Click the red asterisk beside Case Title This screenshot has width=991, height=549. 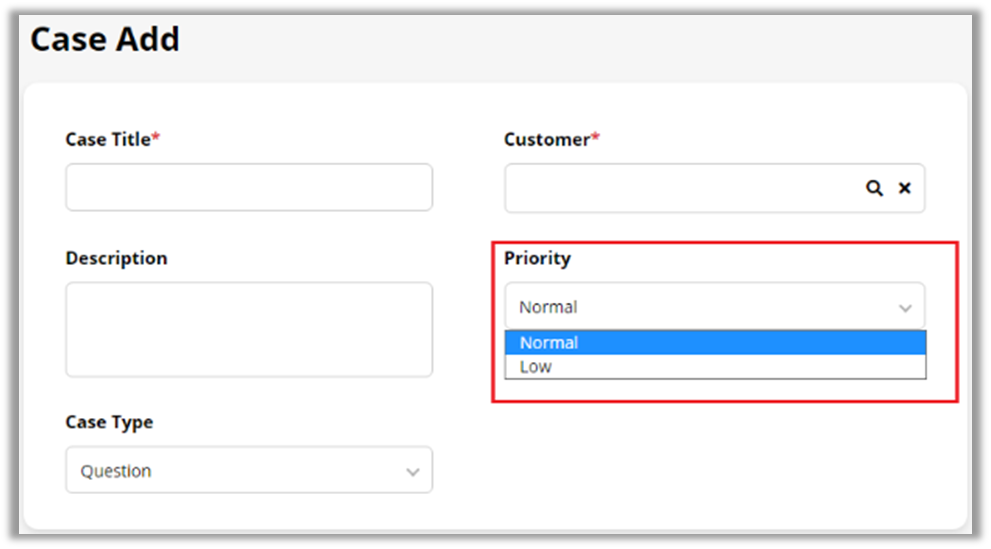(x=156, y=139)
